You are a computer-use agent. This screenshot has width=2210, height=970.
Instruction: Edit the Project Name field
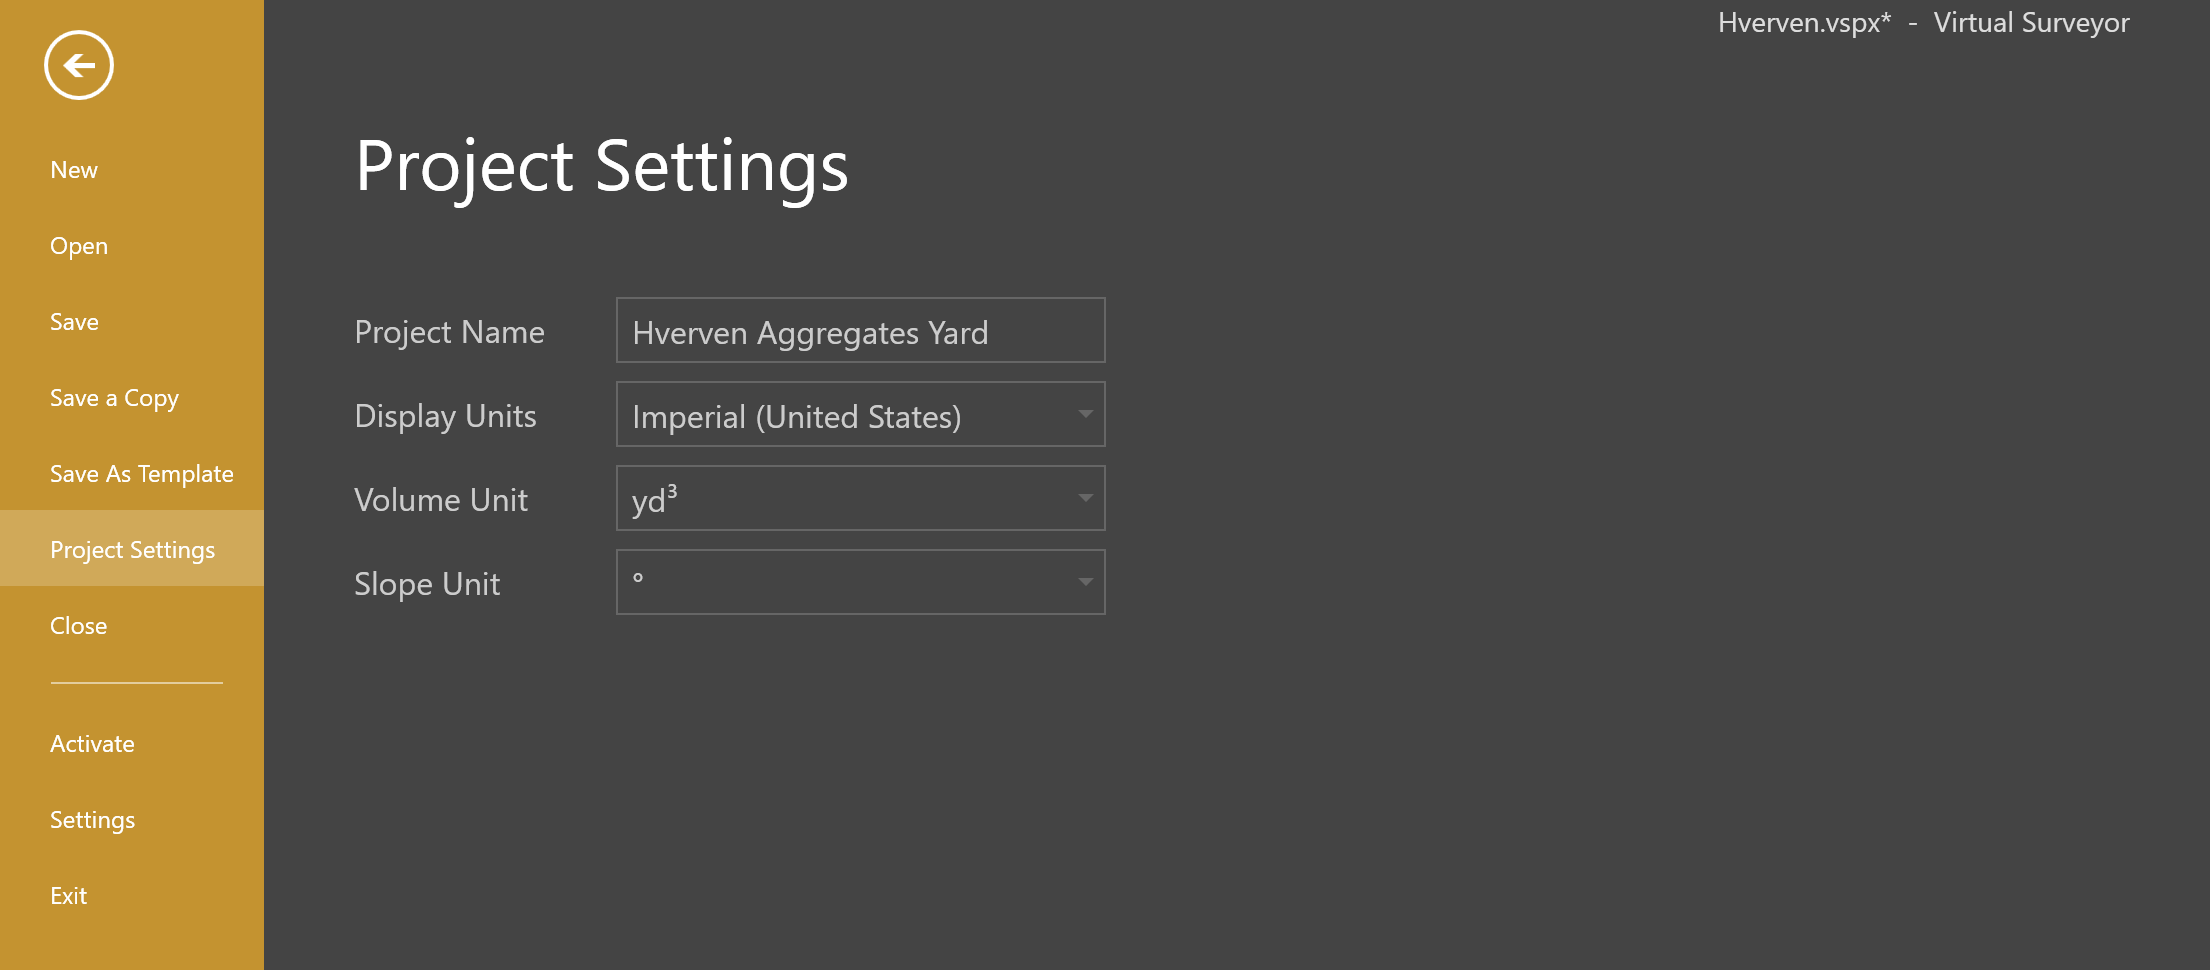(x=860, y=330)
